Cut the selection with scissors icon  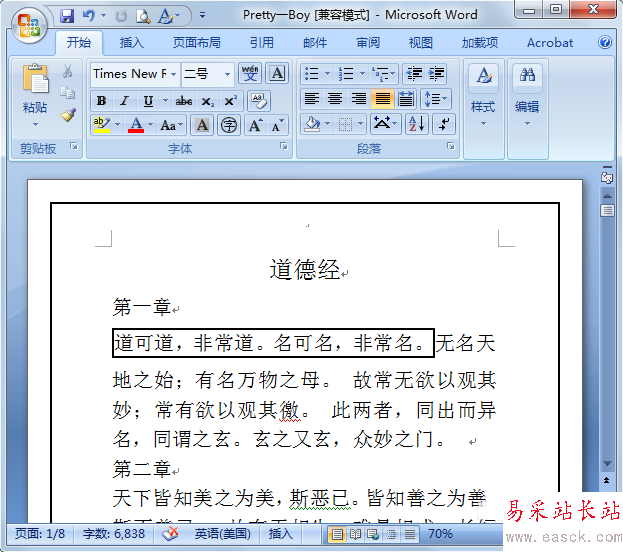pos(68,72)
